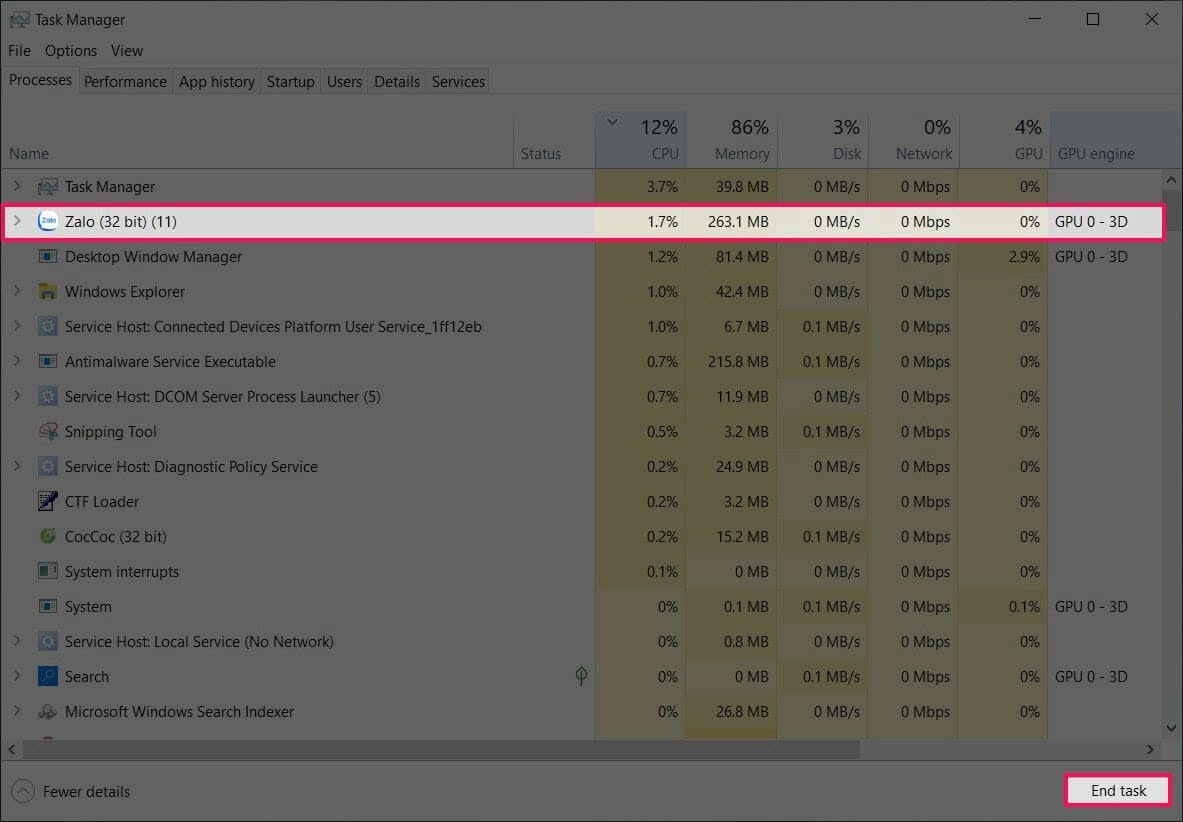The image size is (1183, 822).
Task: Click the horizontal scrollbar right arrow
Action: click(x=1150, y=749)
